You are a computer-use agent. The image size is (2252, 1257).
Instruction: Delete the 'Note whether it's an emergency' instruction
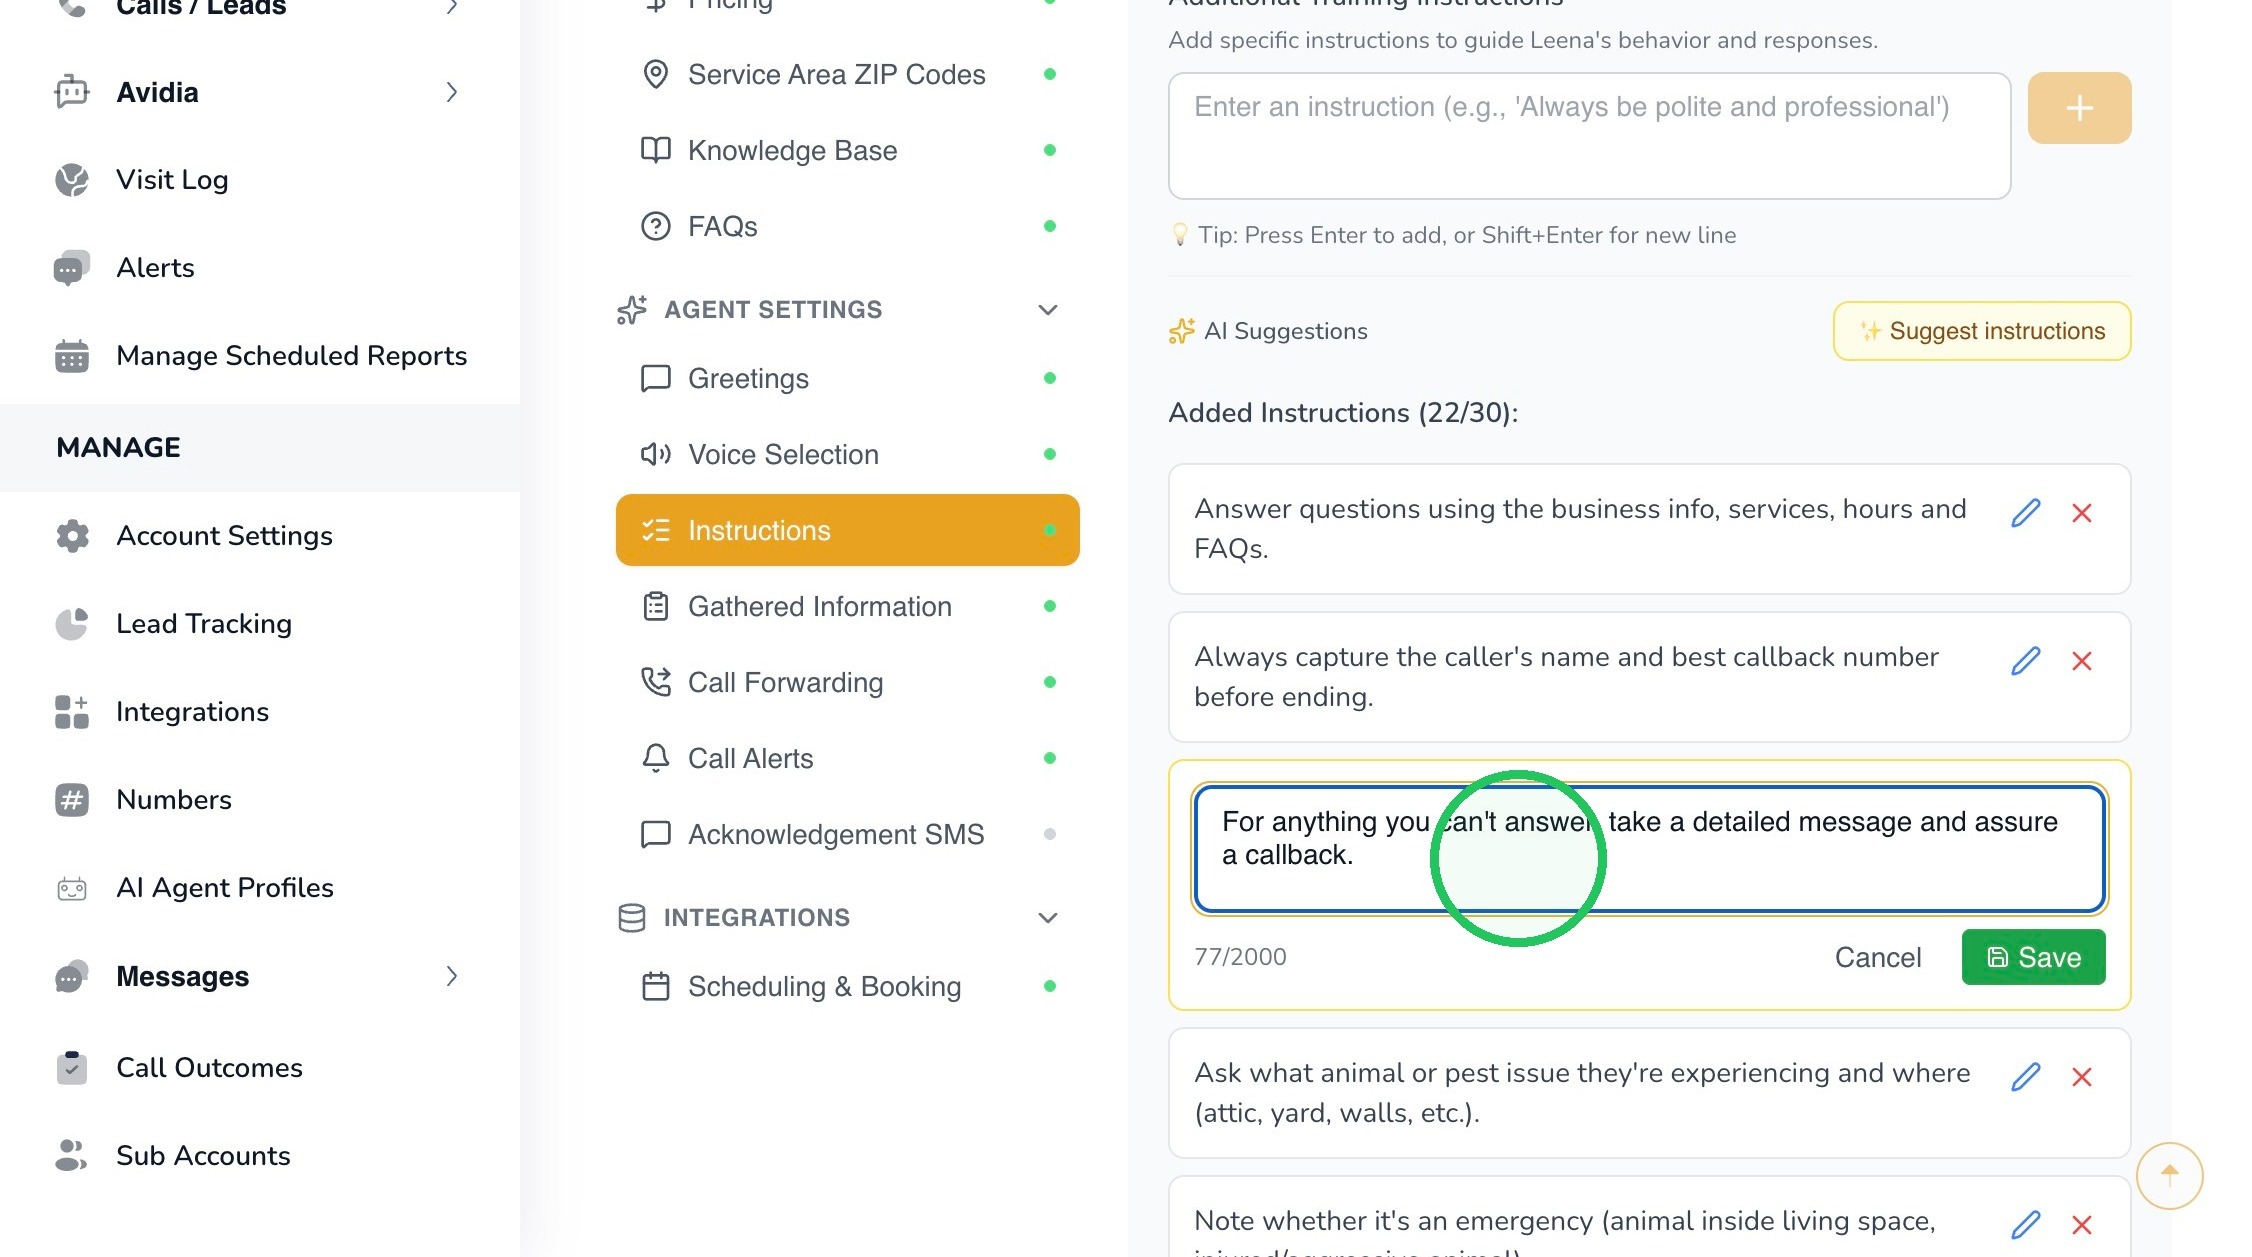pyautogui.click(x=2082, y=1225)
